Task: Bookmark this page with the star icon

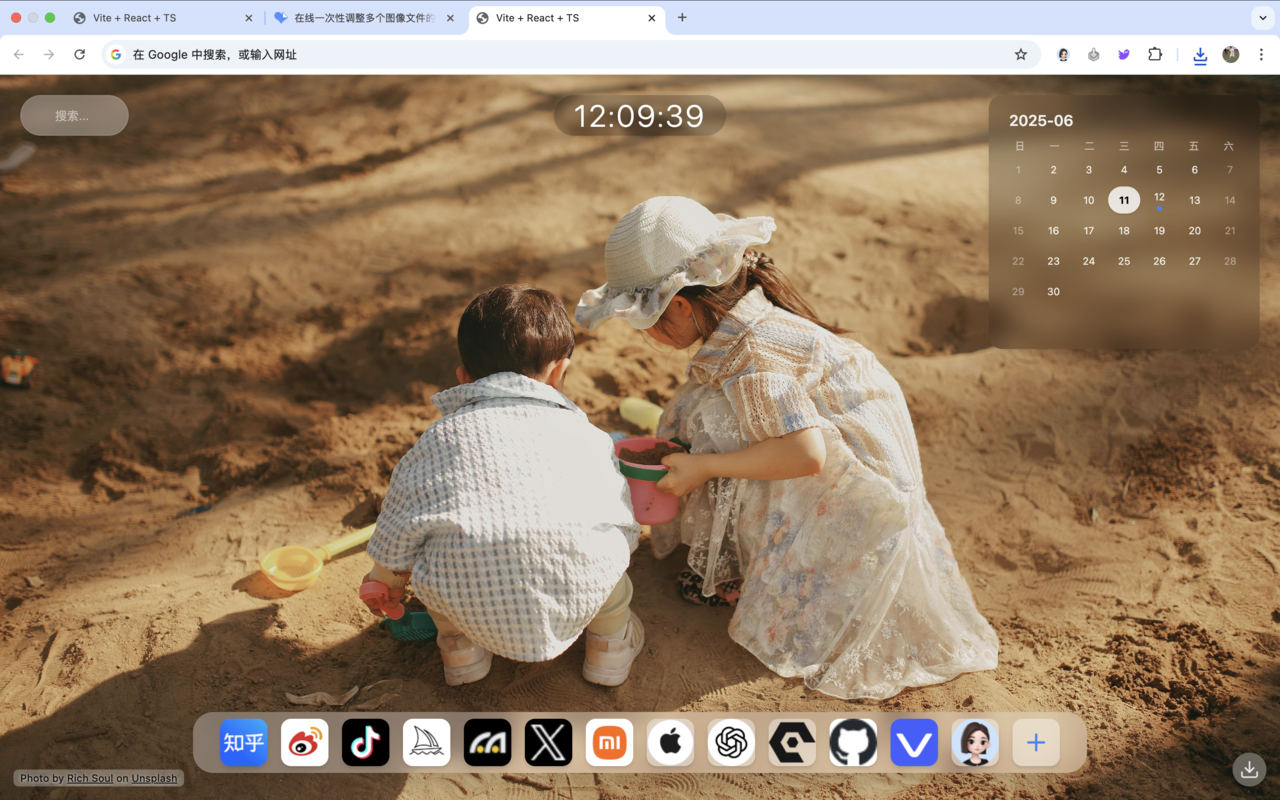Action: tap(1020, 55)
